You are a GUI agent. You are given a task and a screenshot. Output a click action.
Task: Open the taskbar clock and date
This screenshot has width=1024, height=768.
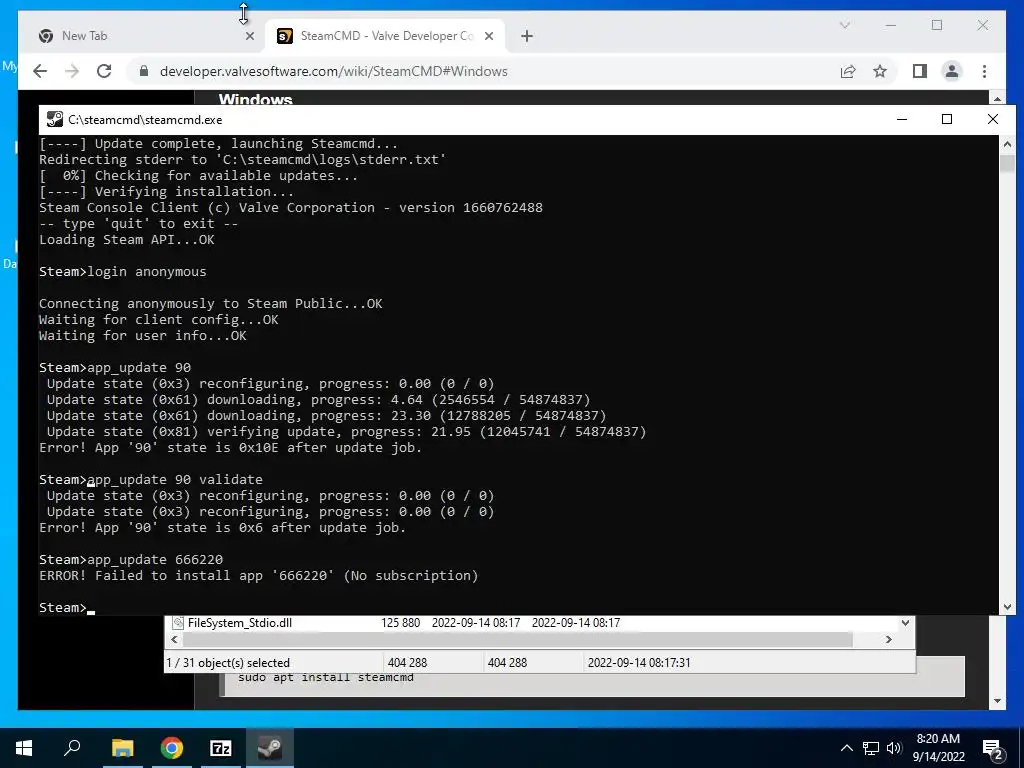coord(938,748)
